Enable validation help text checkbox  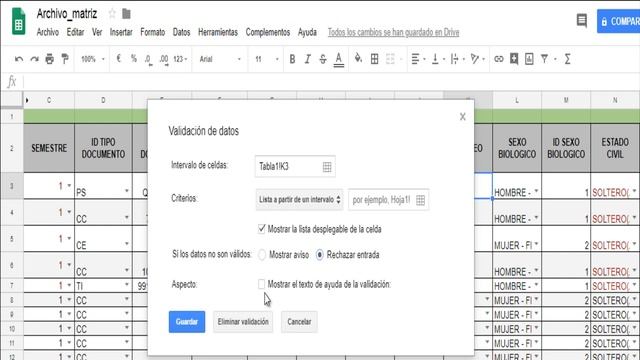point(262,284)
